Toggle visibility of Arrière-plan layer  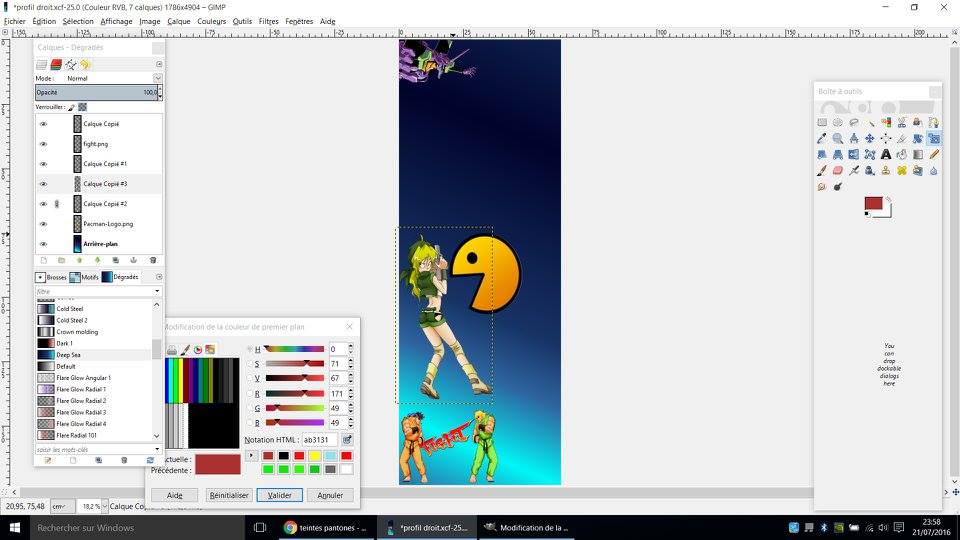coord(43,244)
